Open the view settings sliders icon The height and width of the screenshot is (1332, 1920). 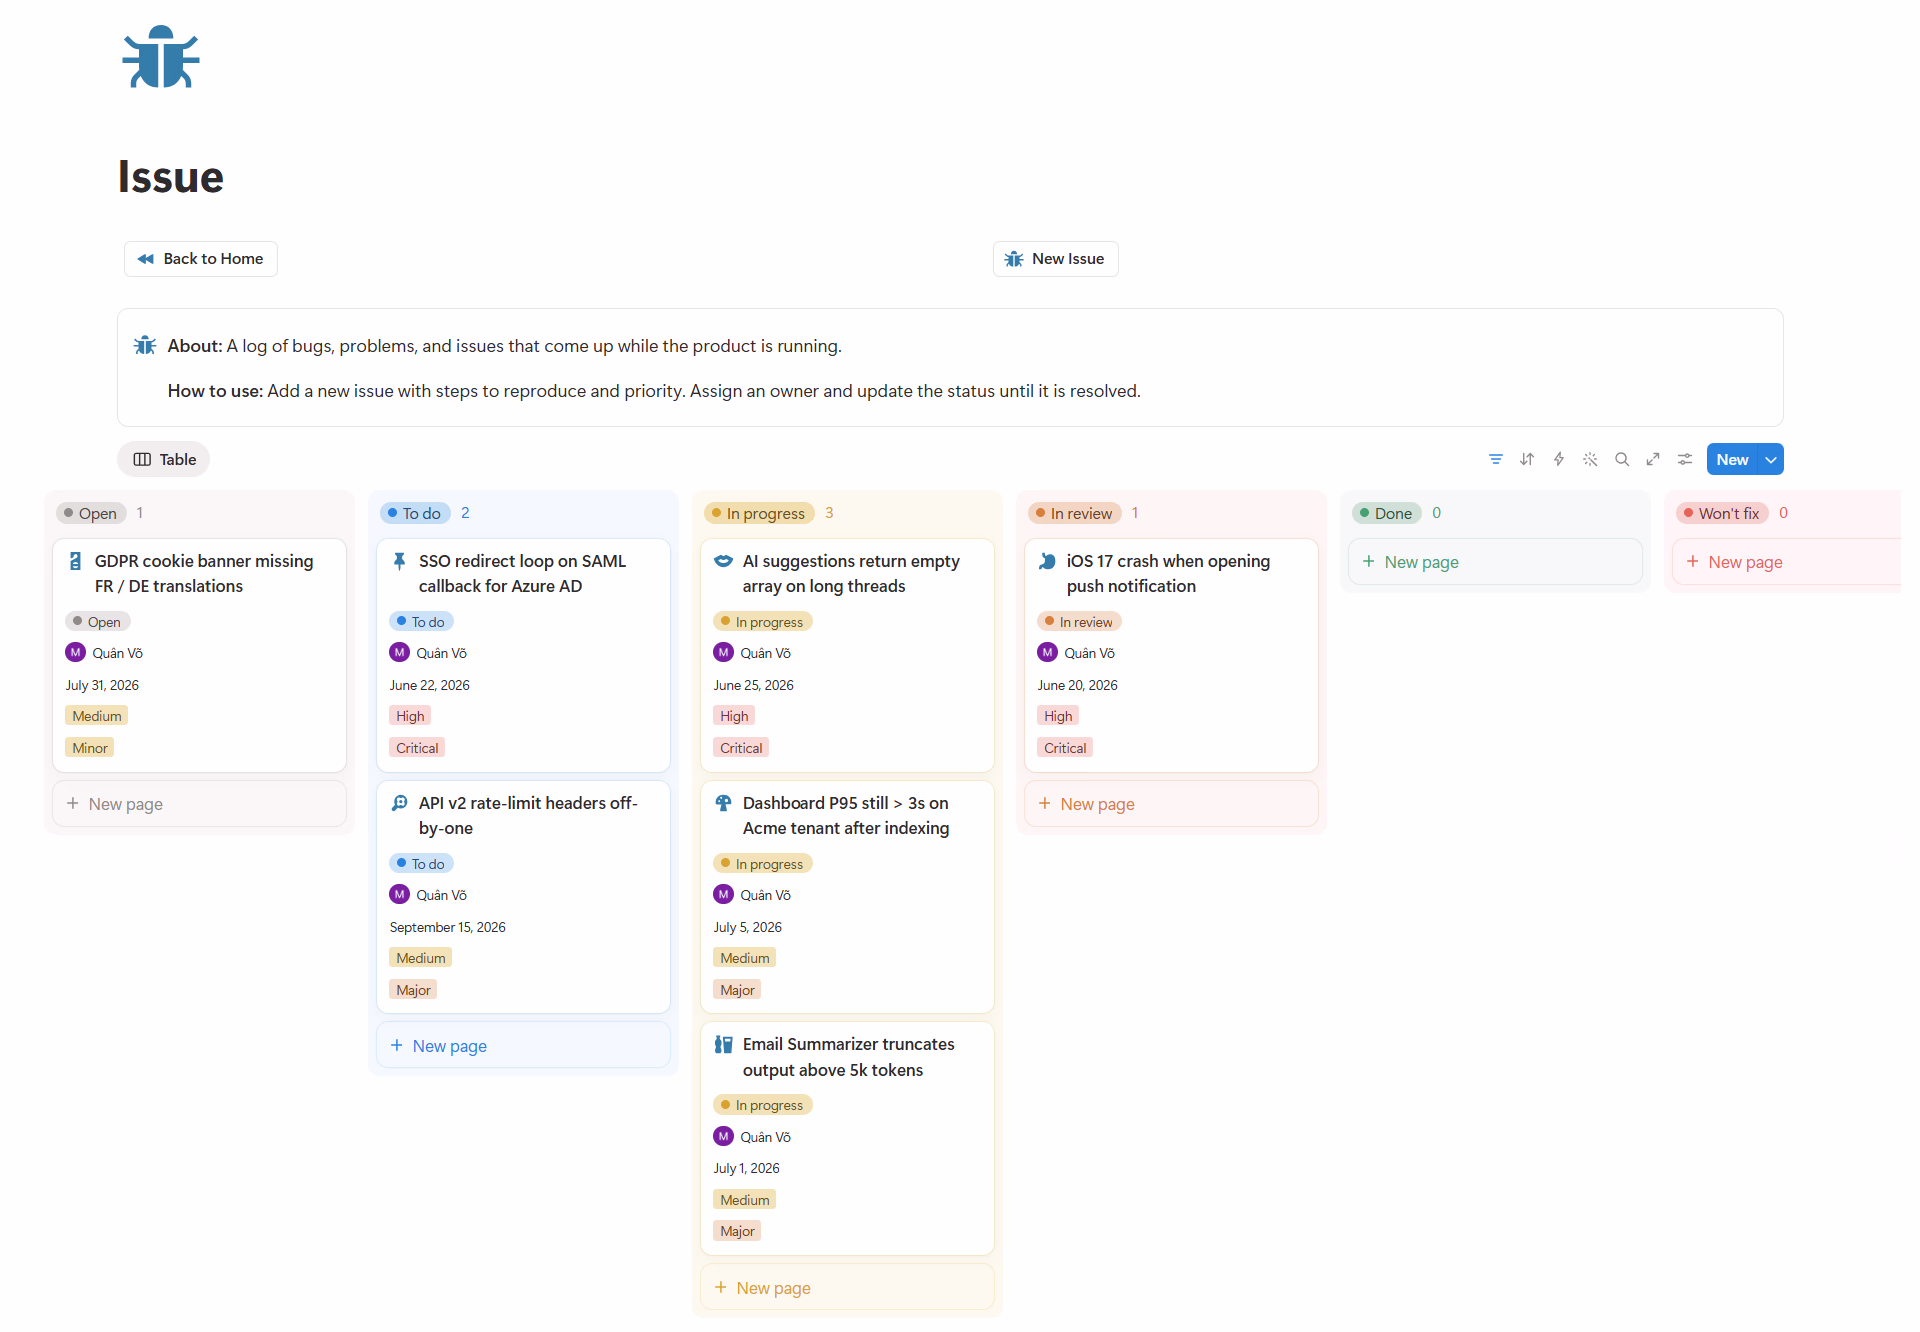(1685, 459)
